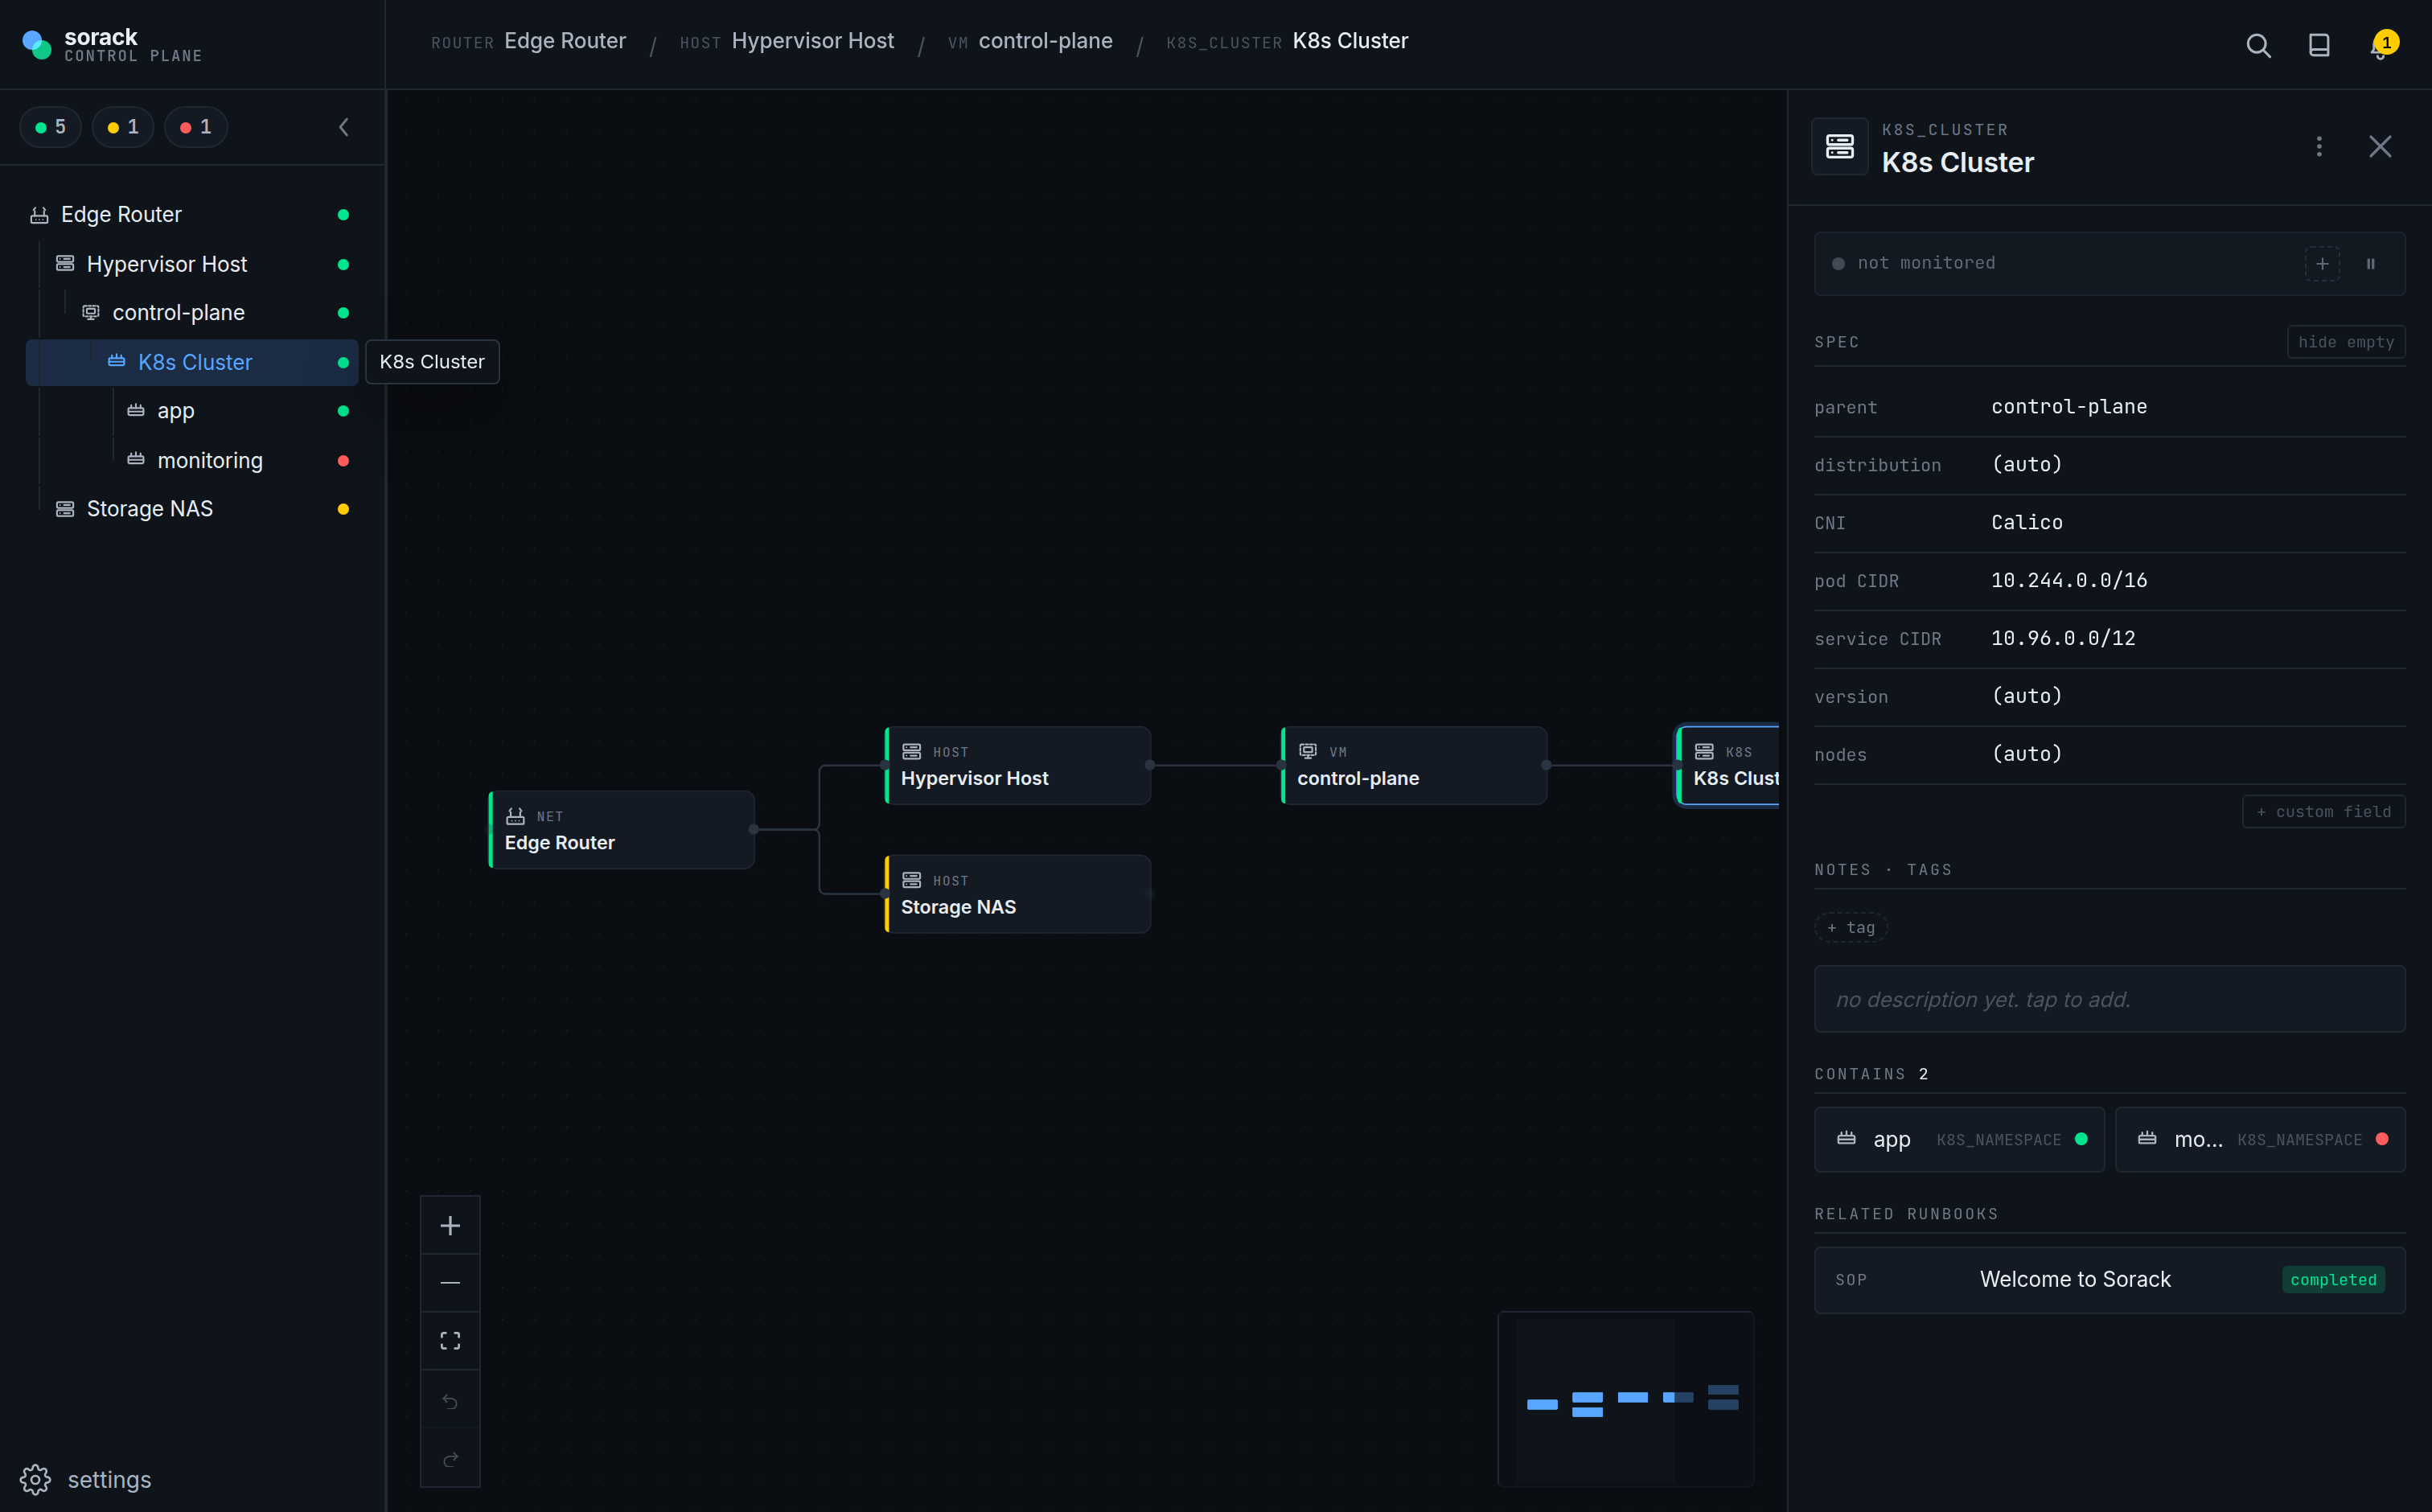2432x1512 pixels.
Task: Redo the canvas change
Action: pos(450,1459)
